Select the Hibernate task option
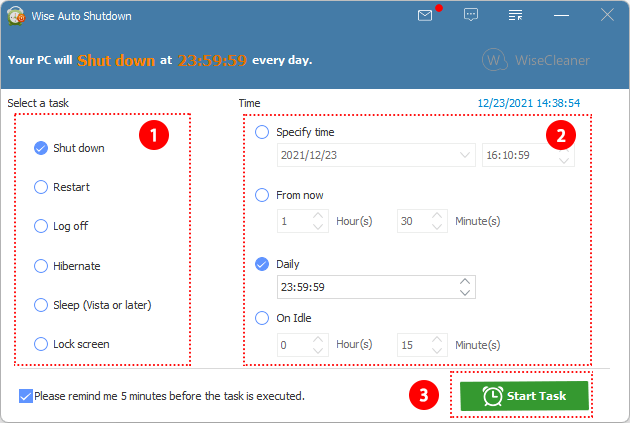Viewport: 630px width, 423px height. tap(41, 266)
